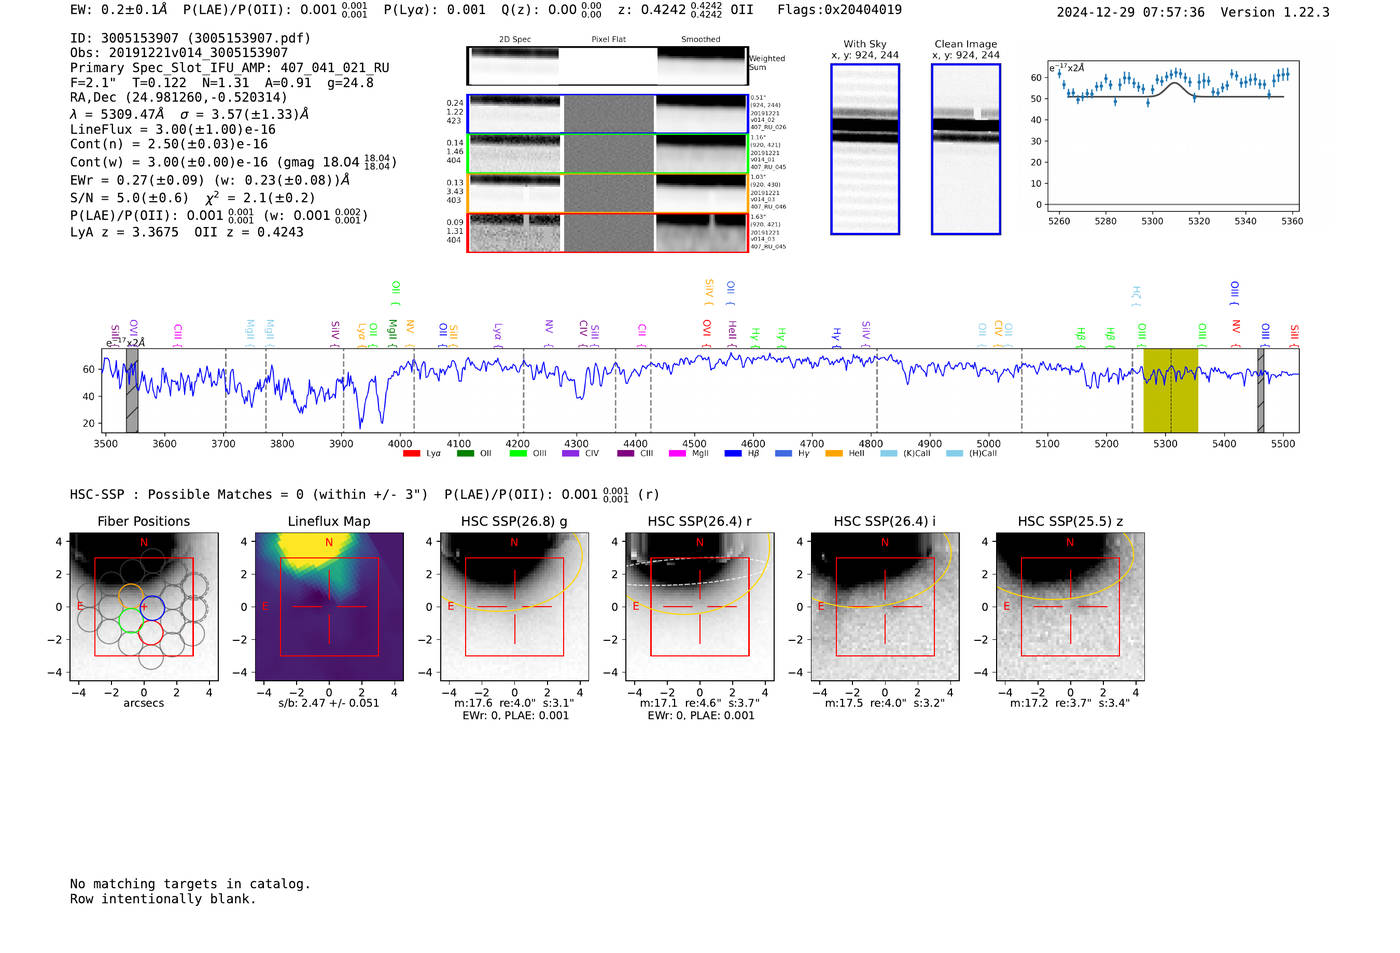Viewport: 1400px width, 953px height.
Task: Select the blue-bordered fiber 2D spectrum row
Action: tap(607, 114)
